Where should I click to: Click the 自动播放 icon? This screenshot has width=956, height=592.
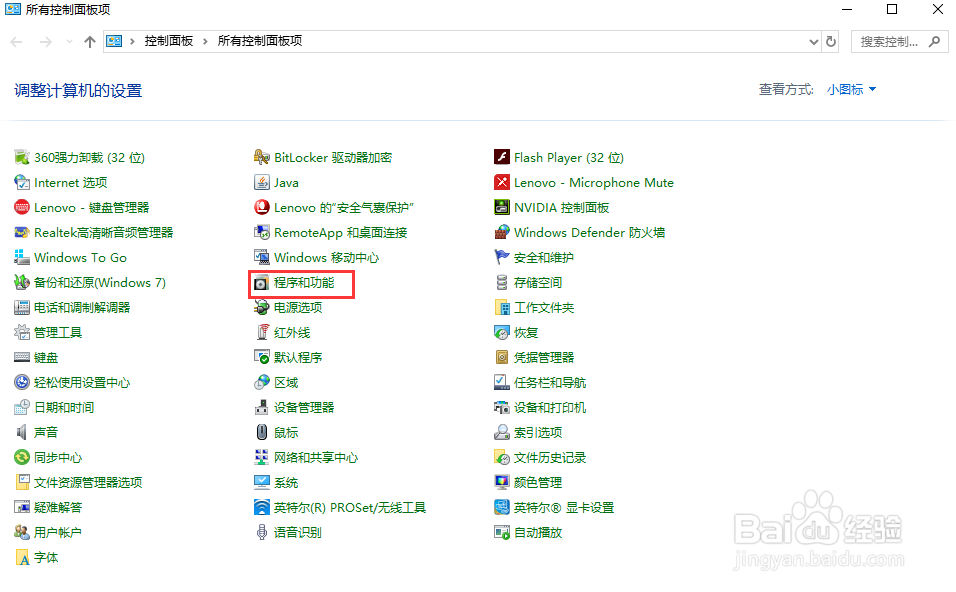tap(501, 532)
